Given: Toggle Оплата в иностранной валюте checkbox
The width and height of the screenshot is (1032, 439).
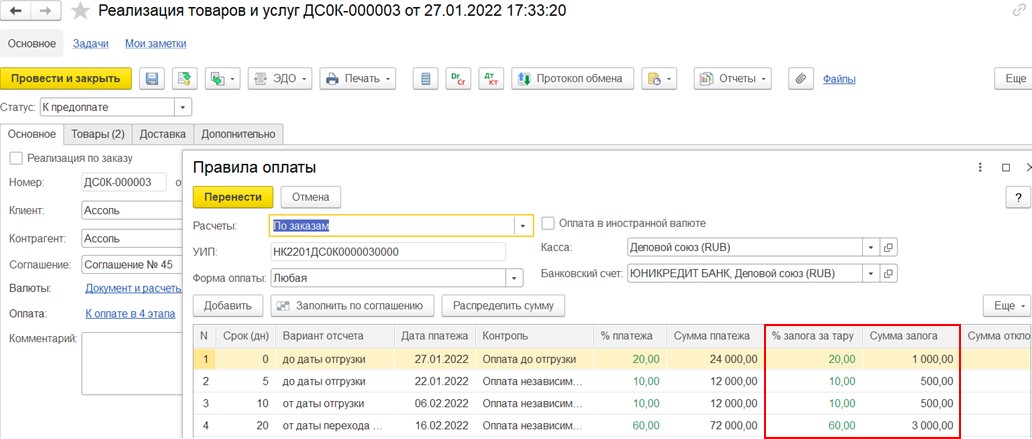Looking at the screenshot, I should pos(548,223).
